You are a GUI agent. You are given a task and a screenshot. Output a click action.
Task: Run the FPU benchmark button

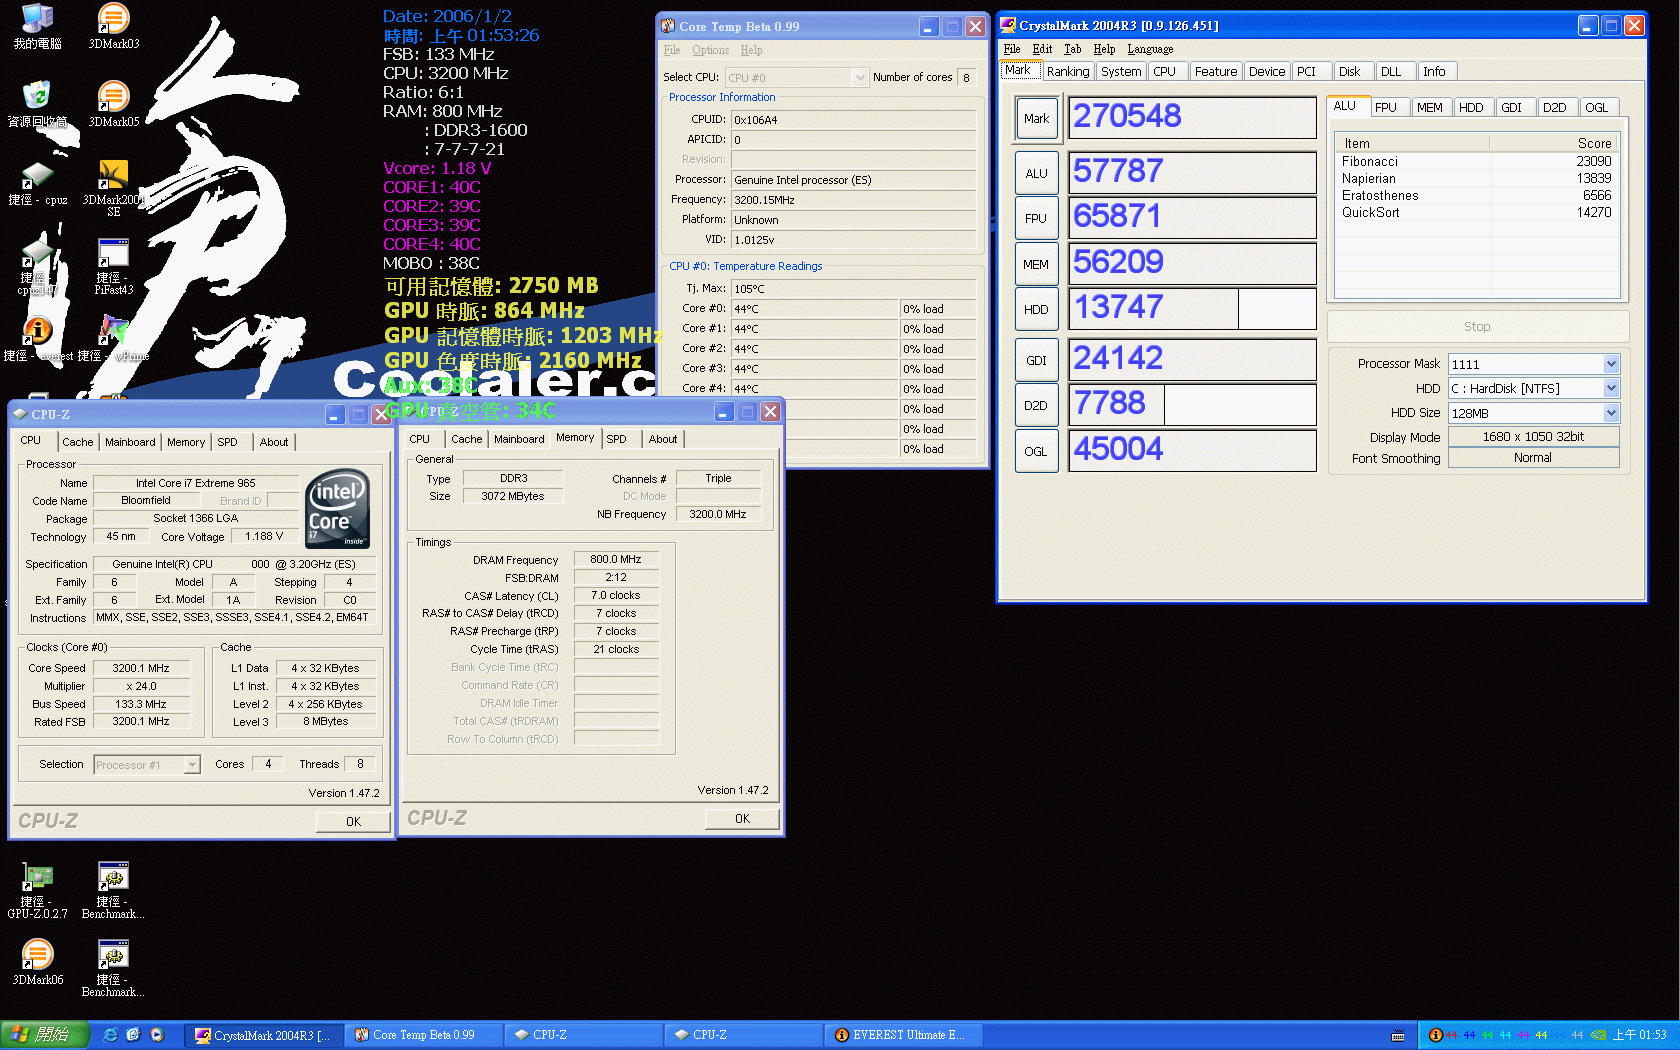(x=1036, y=218)
